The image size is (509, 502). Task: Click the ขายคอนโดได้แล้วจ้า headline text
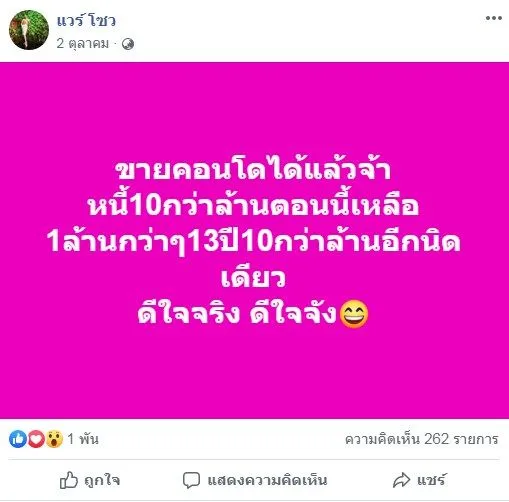[253, 170]
